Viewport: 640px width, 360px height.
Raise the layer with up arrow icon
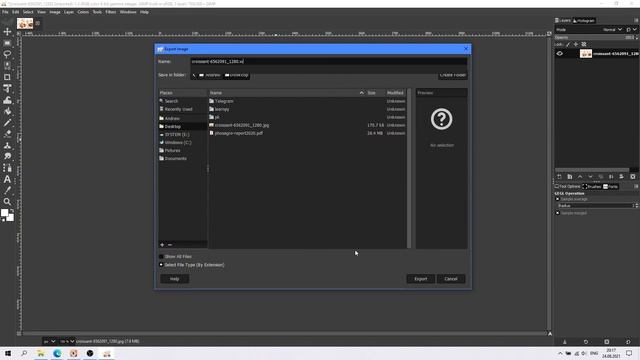tap(580, 176)
